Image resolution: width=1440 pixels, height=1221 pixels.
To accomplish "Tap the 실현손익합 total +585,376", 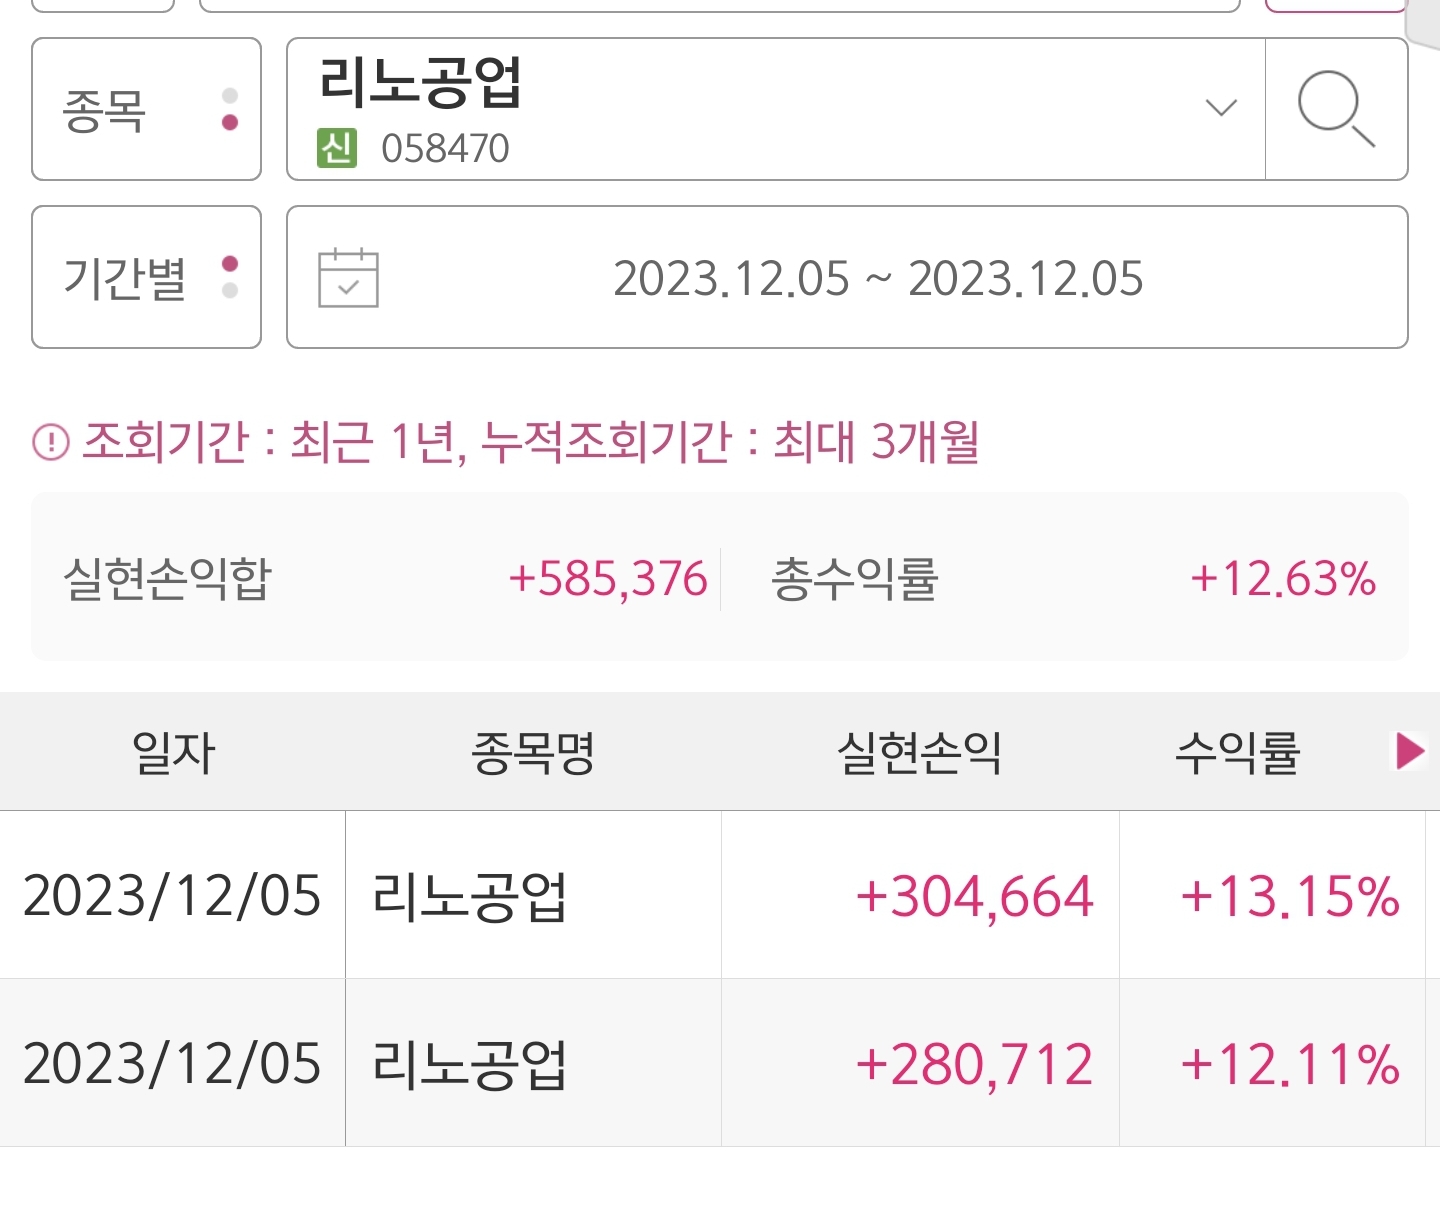I will 608,579.
